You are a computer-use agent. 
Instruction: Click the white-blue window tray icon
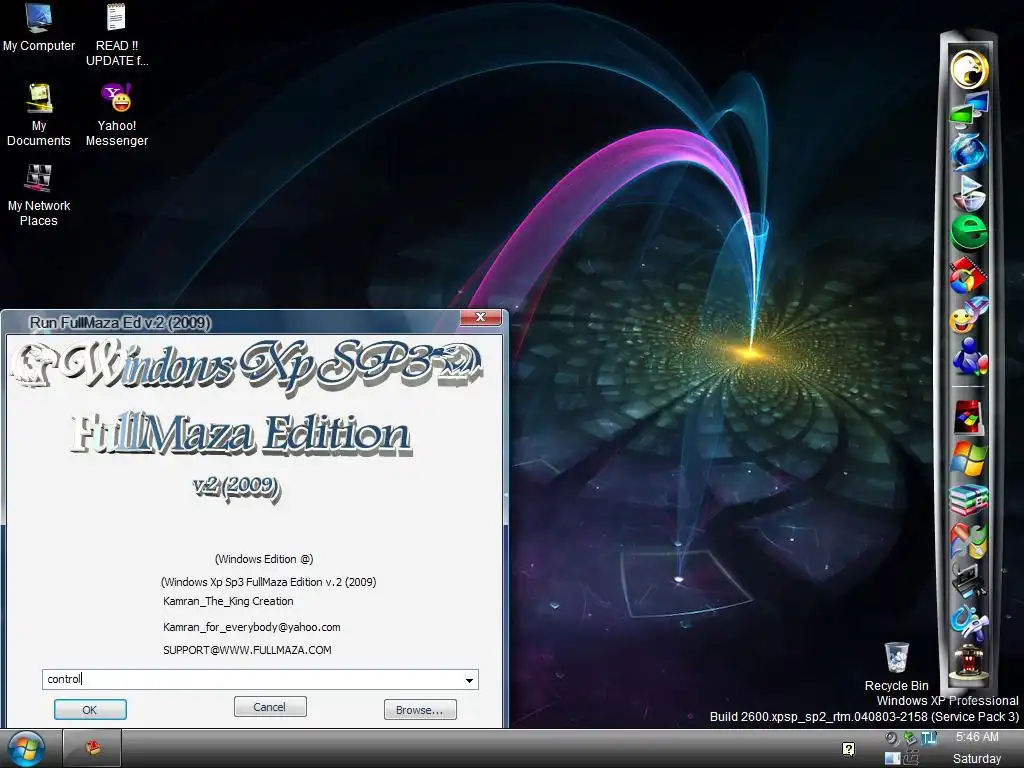tap(892, 758)
